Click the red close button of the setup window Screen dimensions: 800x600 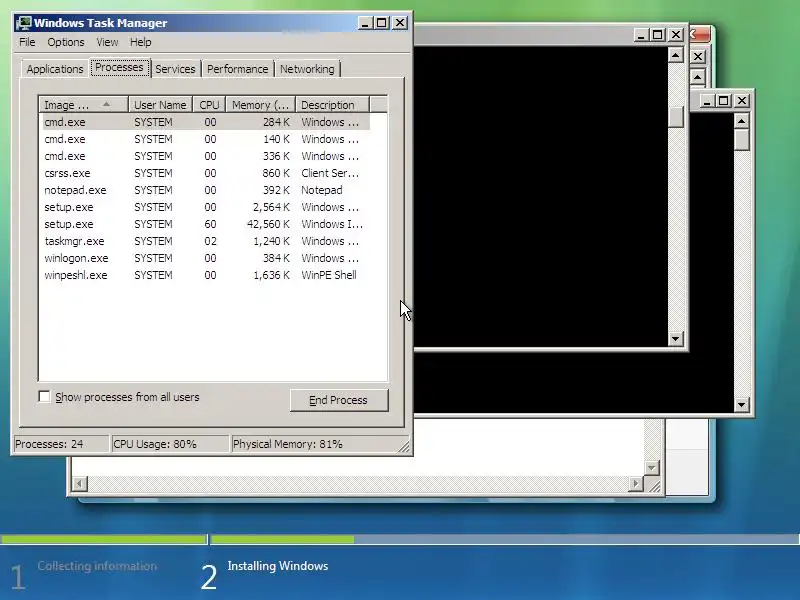tap(700, 35)
